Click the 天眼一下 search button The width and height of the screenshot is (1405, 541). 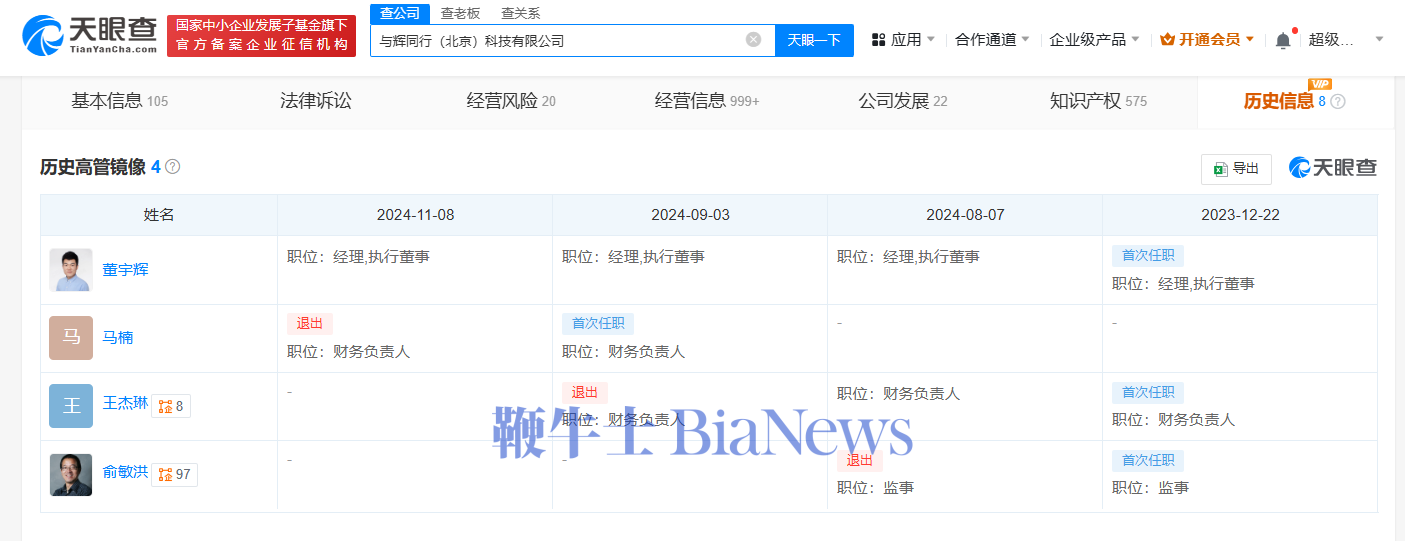[x=814, y=40]
